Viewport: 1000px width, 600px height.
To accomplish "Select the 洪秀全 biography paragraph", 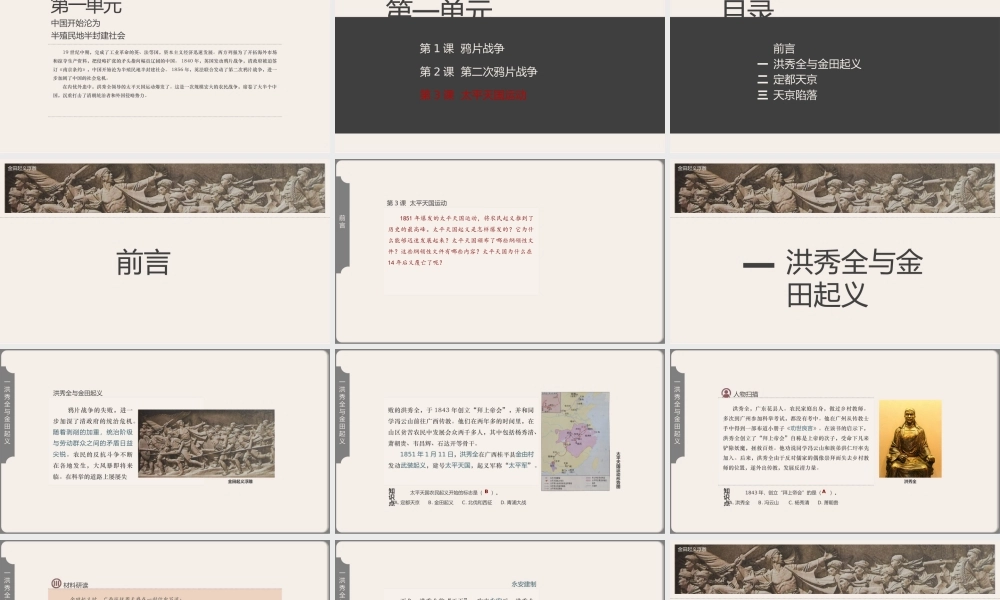I will 796,438.
